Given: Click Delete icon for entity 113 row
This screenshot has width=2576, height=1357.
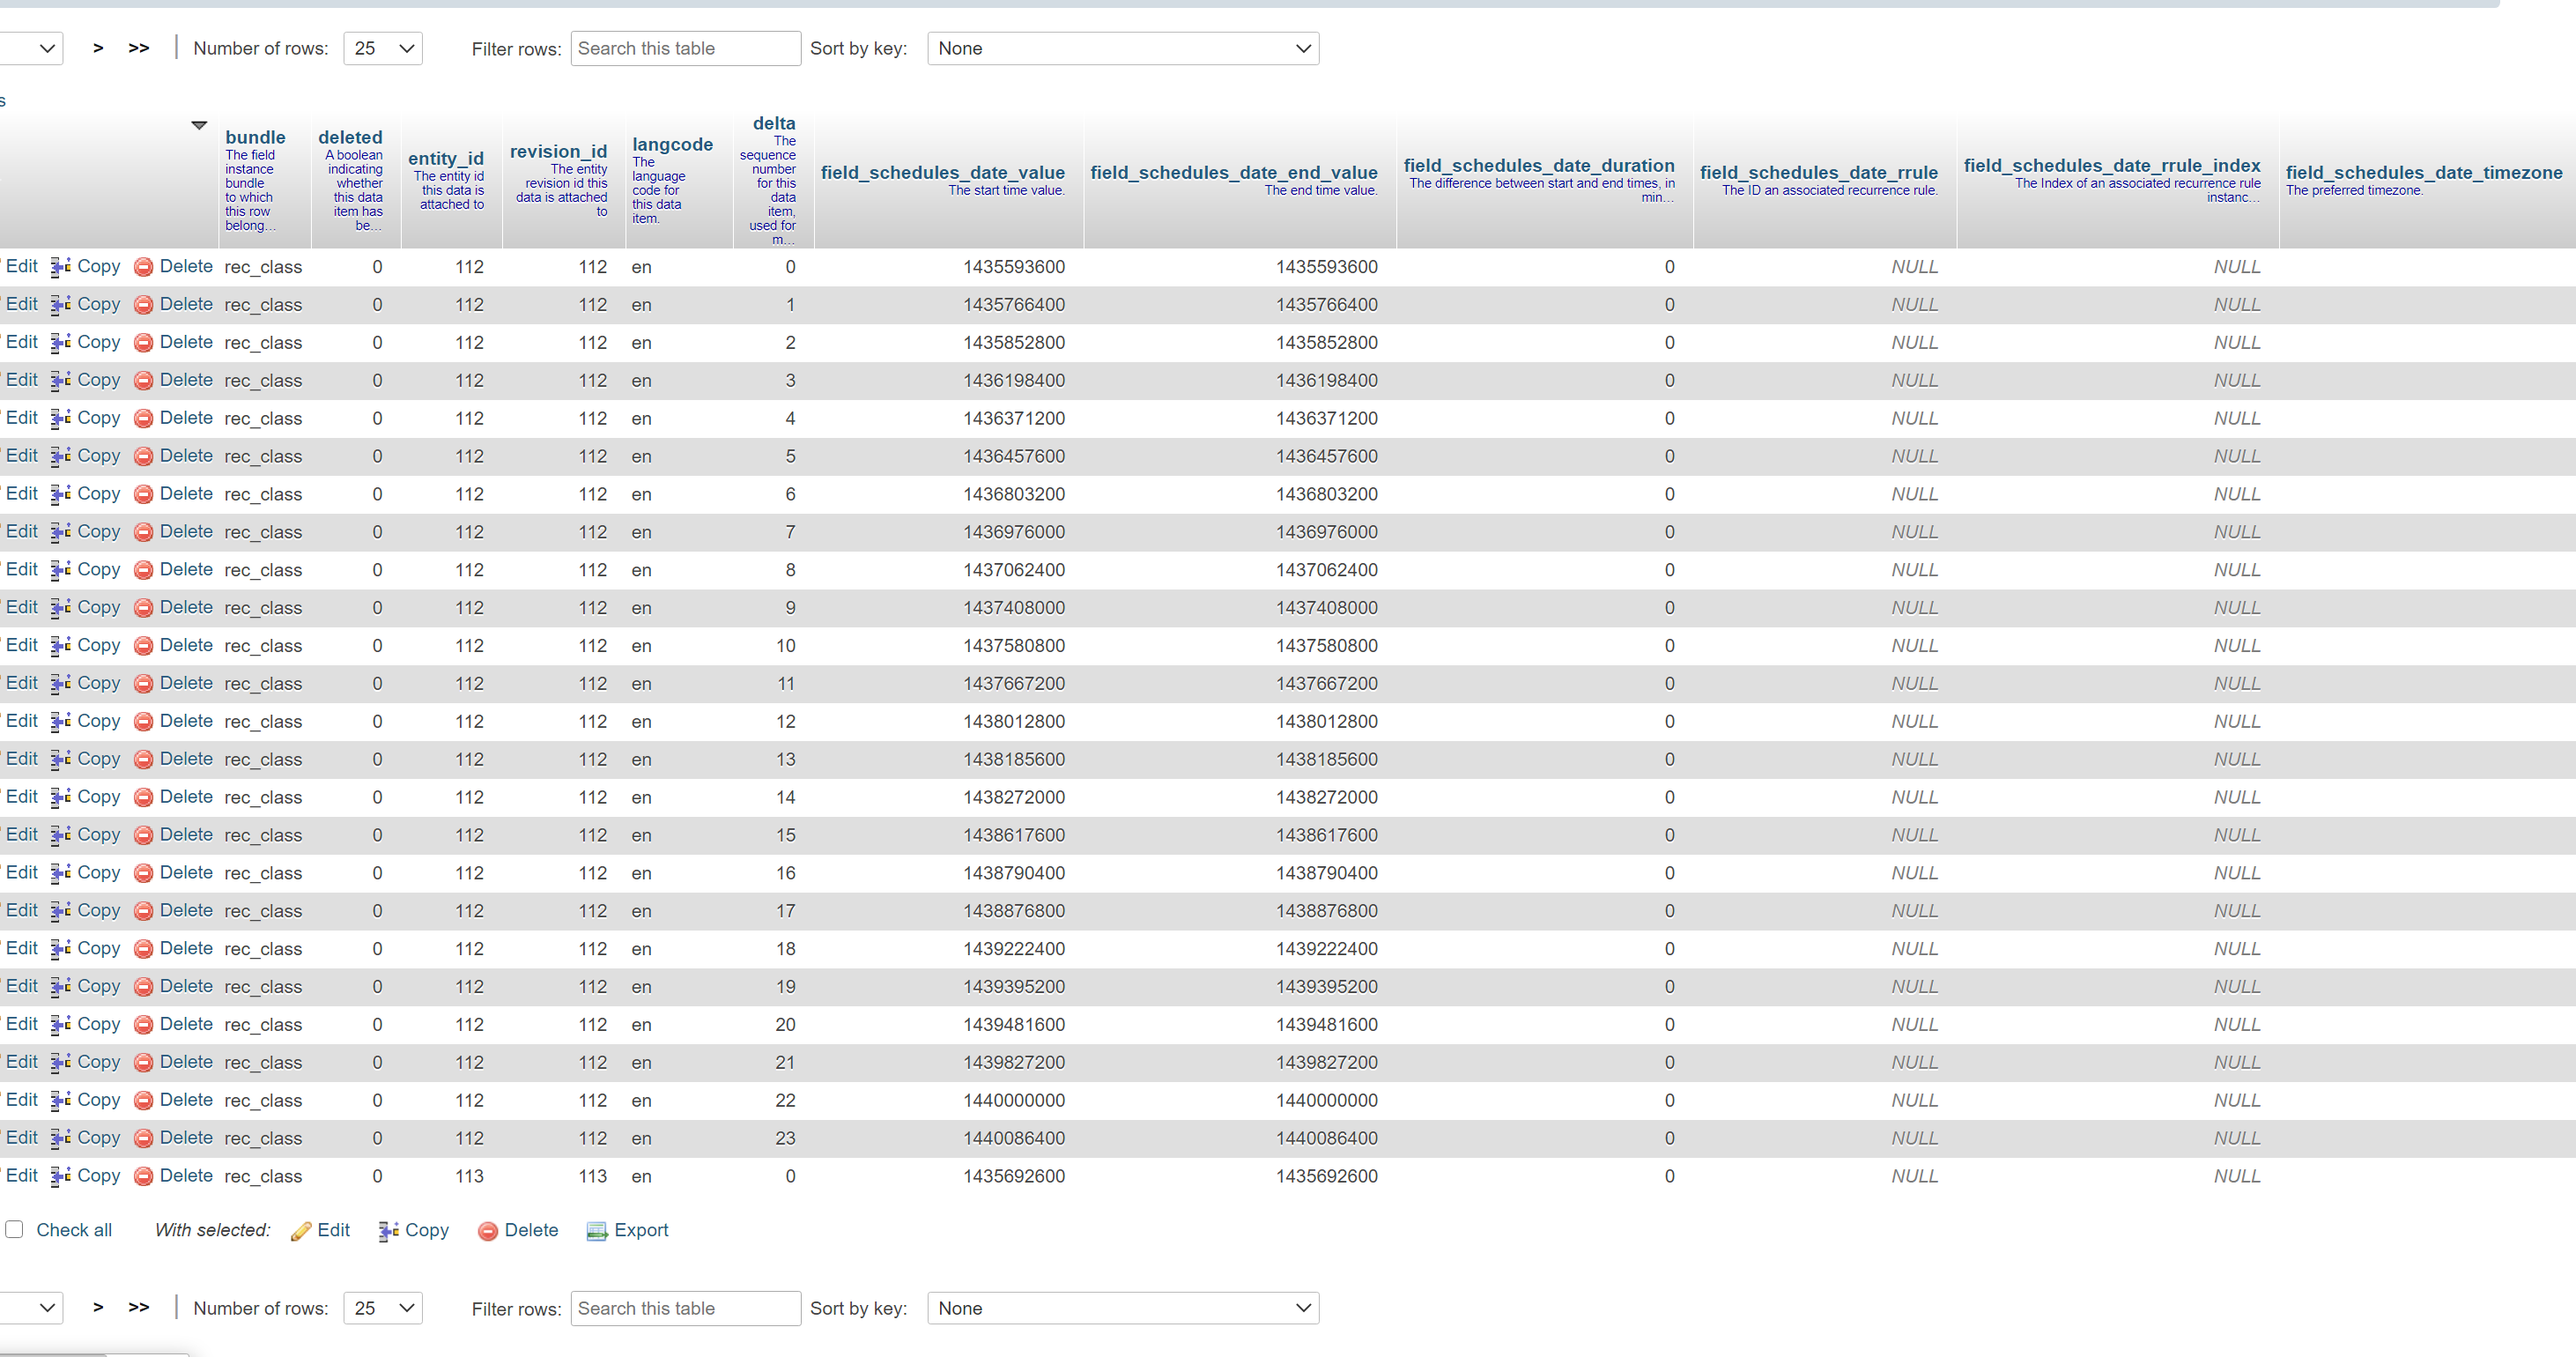Looking at the screenshot, I should click(x=144, y=1176).
